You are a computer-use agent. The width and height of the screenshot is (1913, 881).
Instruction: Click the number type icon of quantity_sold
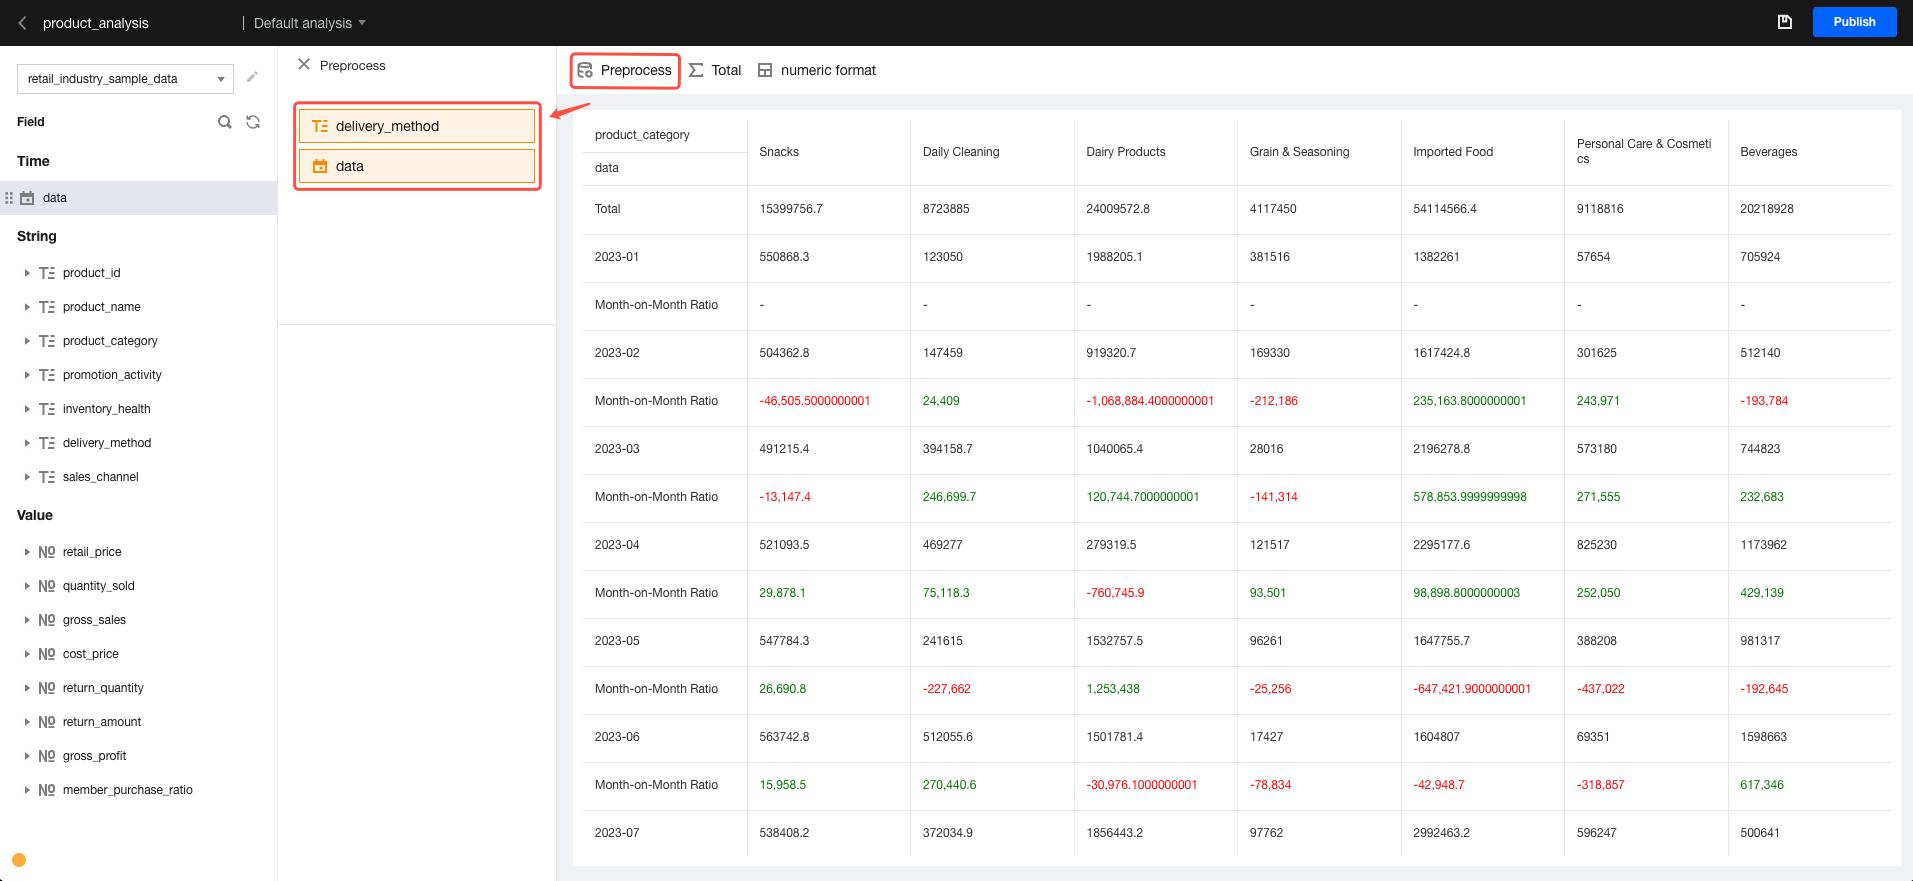tap(47, 586)
